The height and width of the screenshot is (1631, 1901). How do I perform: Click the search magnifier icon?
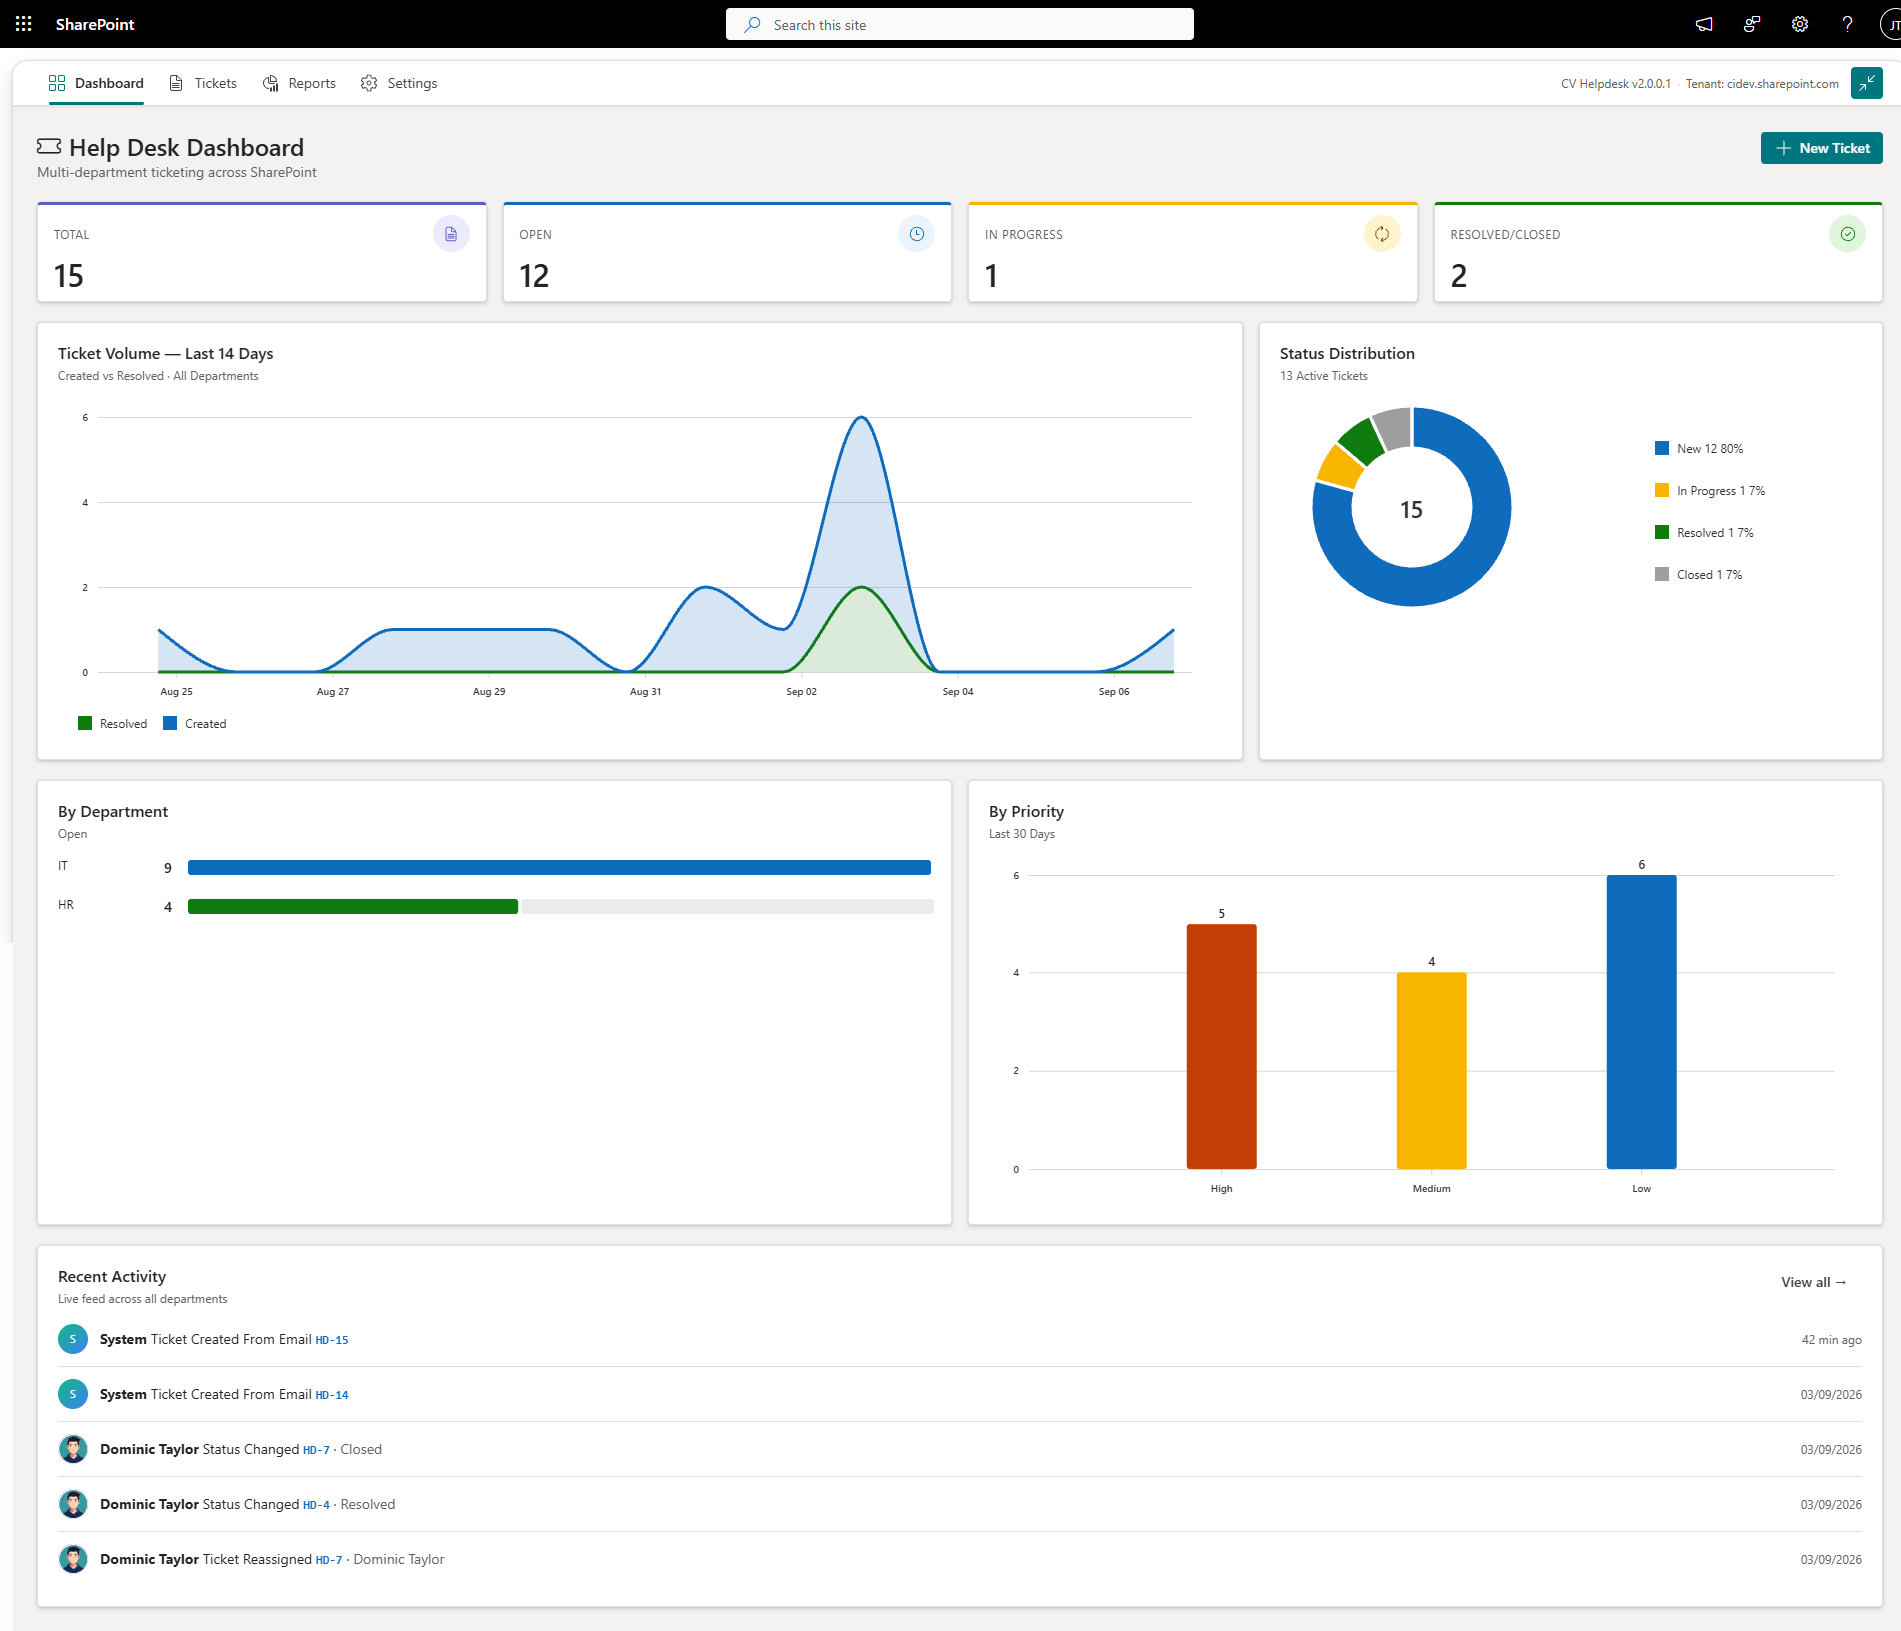tap(752, 25)
